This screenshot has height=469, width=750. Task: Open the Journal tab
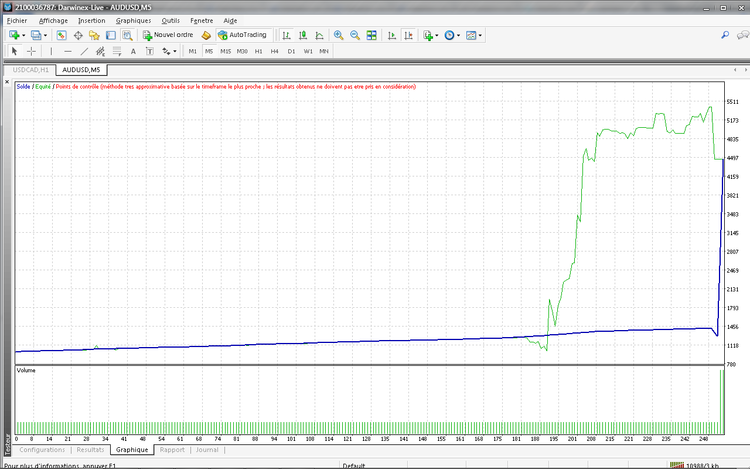[207, 450]
